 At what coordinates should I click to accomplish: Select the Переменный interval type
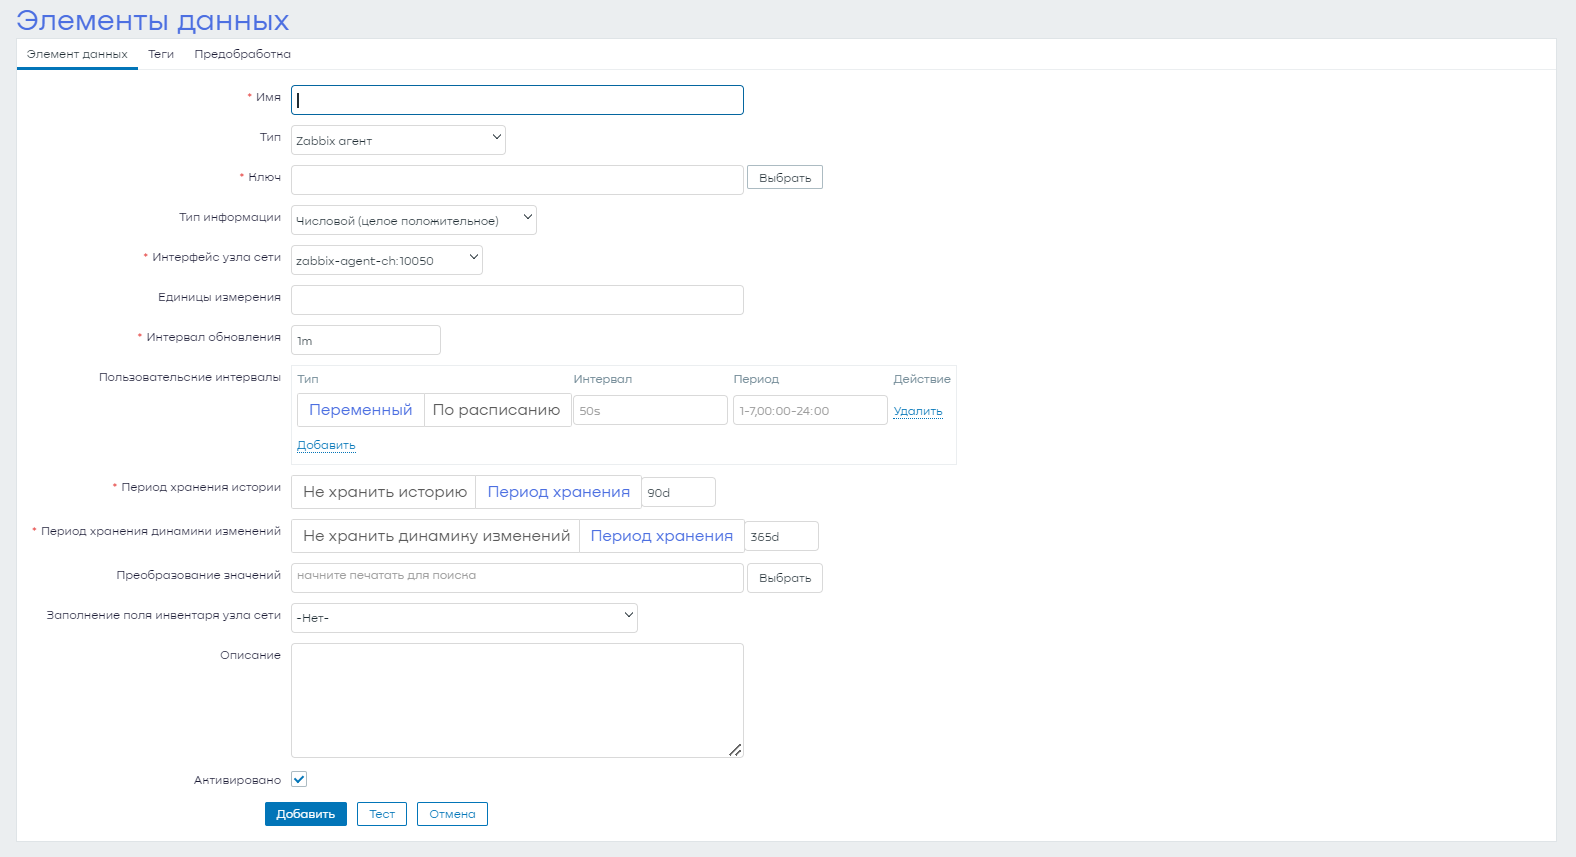[361, 410]
